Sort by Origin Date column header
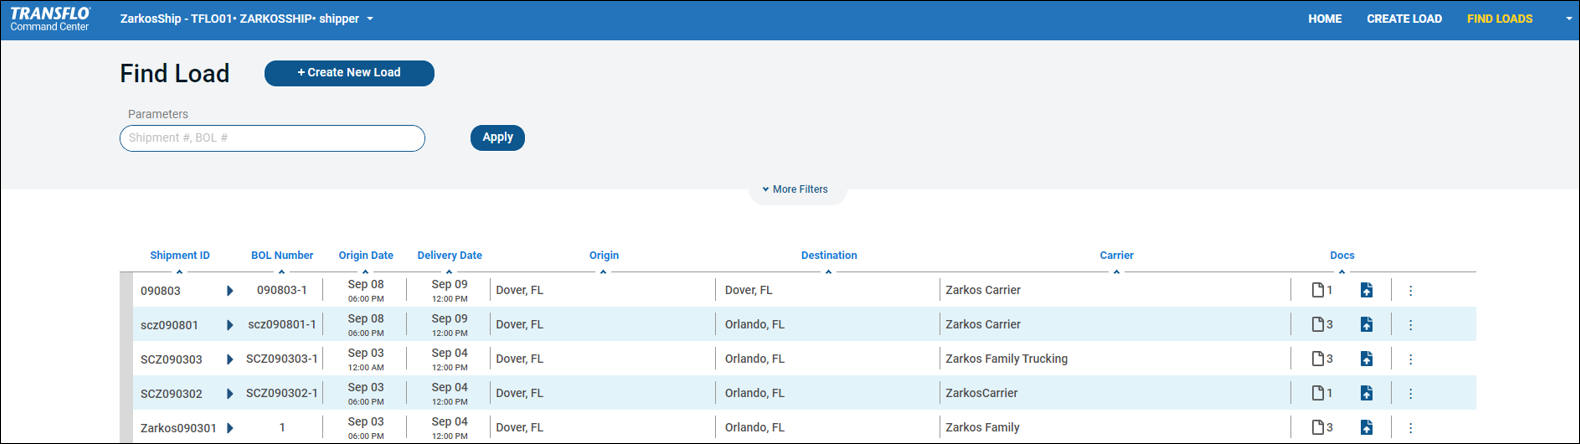1580x444 pixels. coord(365,256)
